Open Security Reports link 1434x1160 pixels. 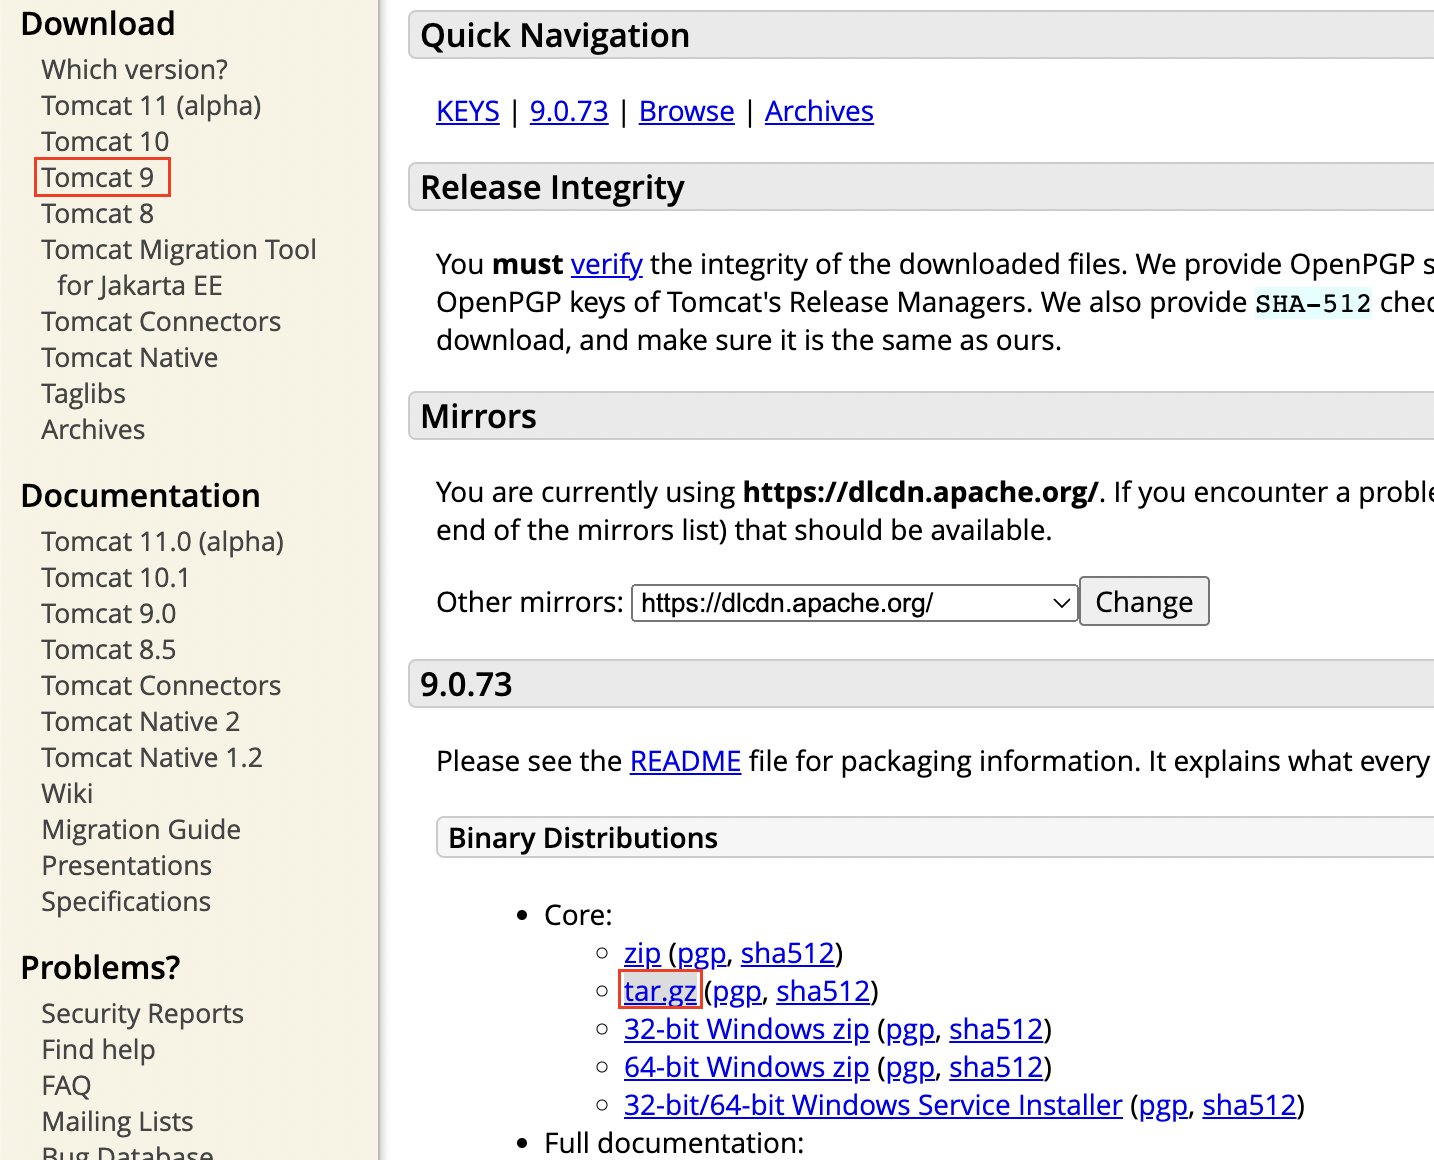tap(143, 1013)
